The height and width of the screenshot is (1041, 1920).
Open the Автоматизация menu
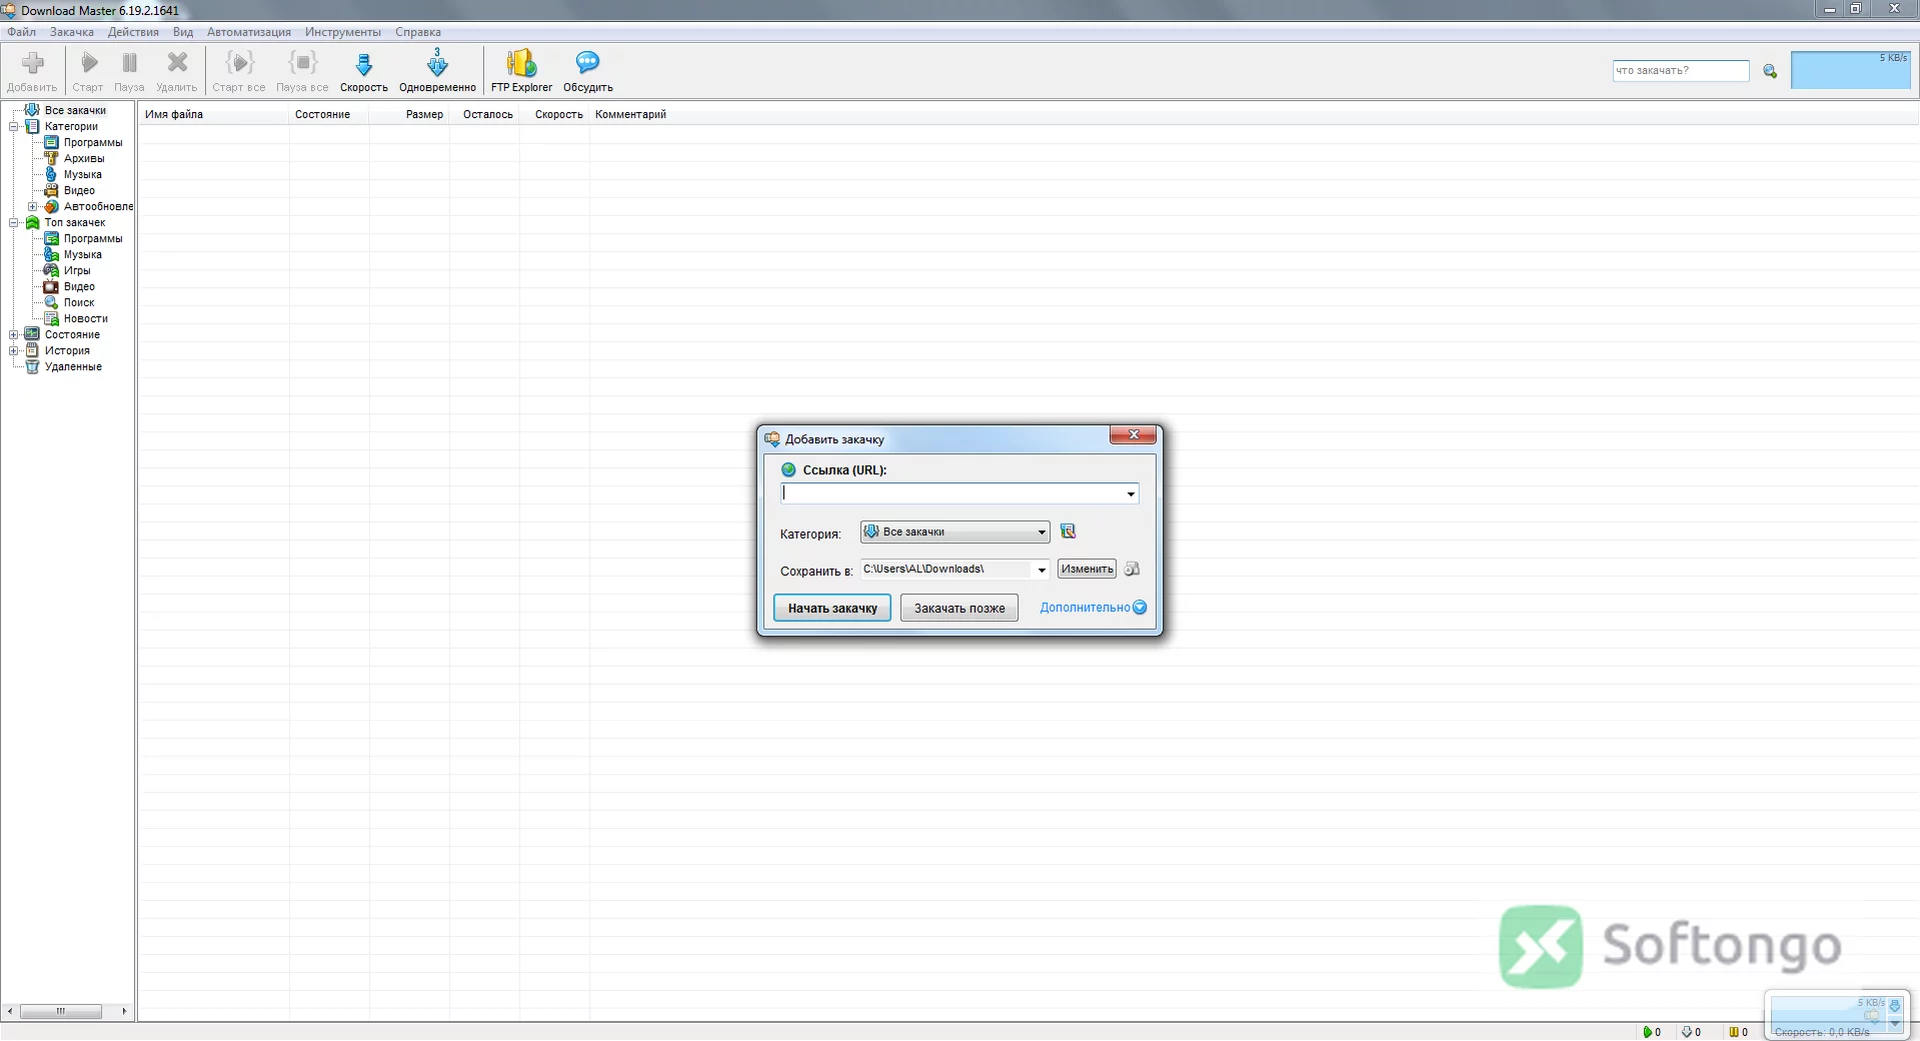click(x=249, y=32)
